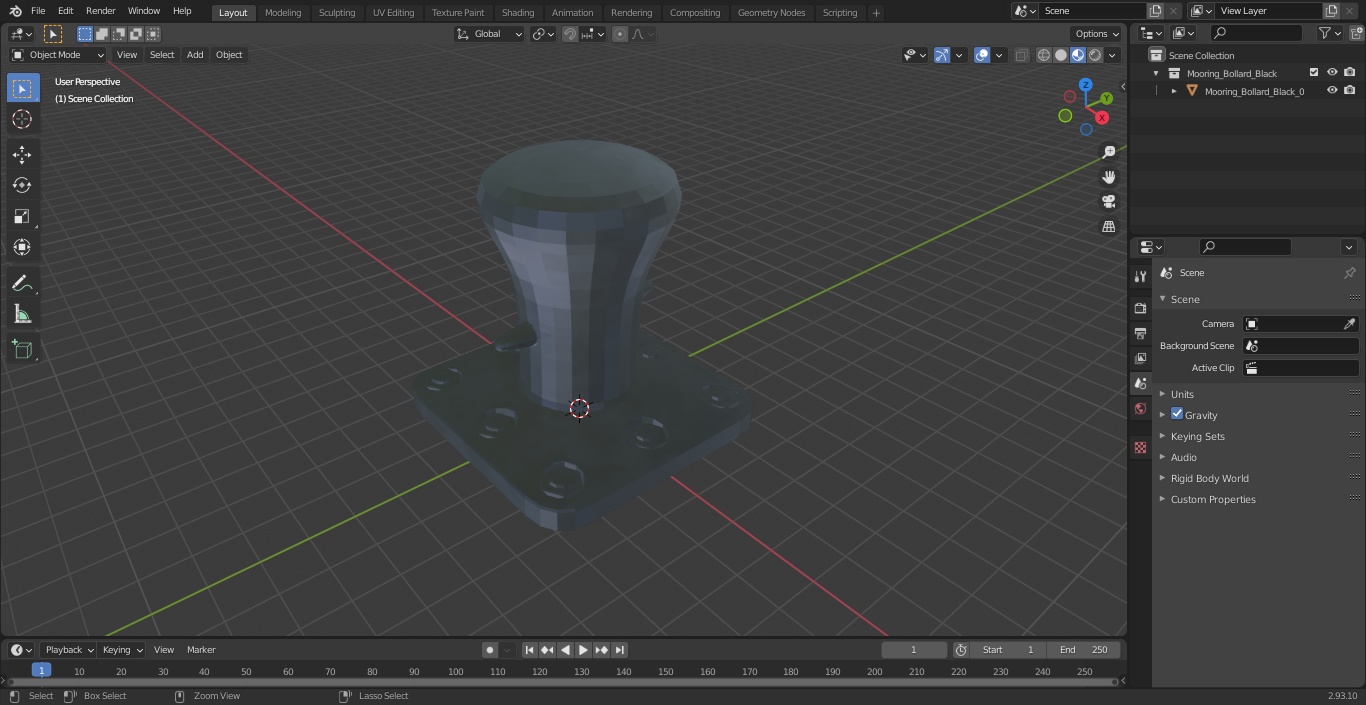Open the Options dropdown in the viewport

click(1097, 34)
